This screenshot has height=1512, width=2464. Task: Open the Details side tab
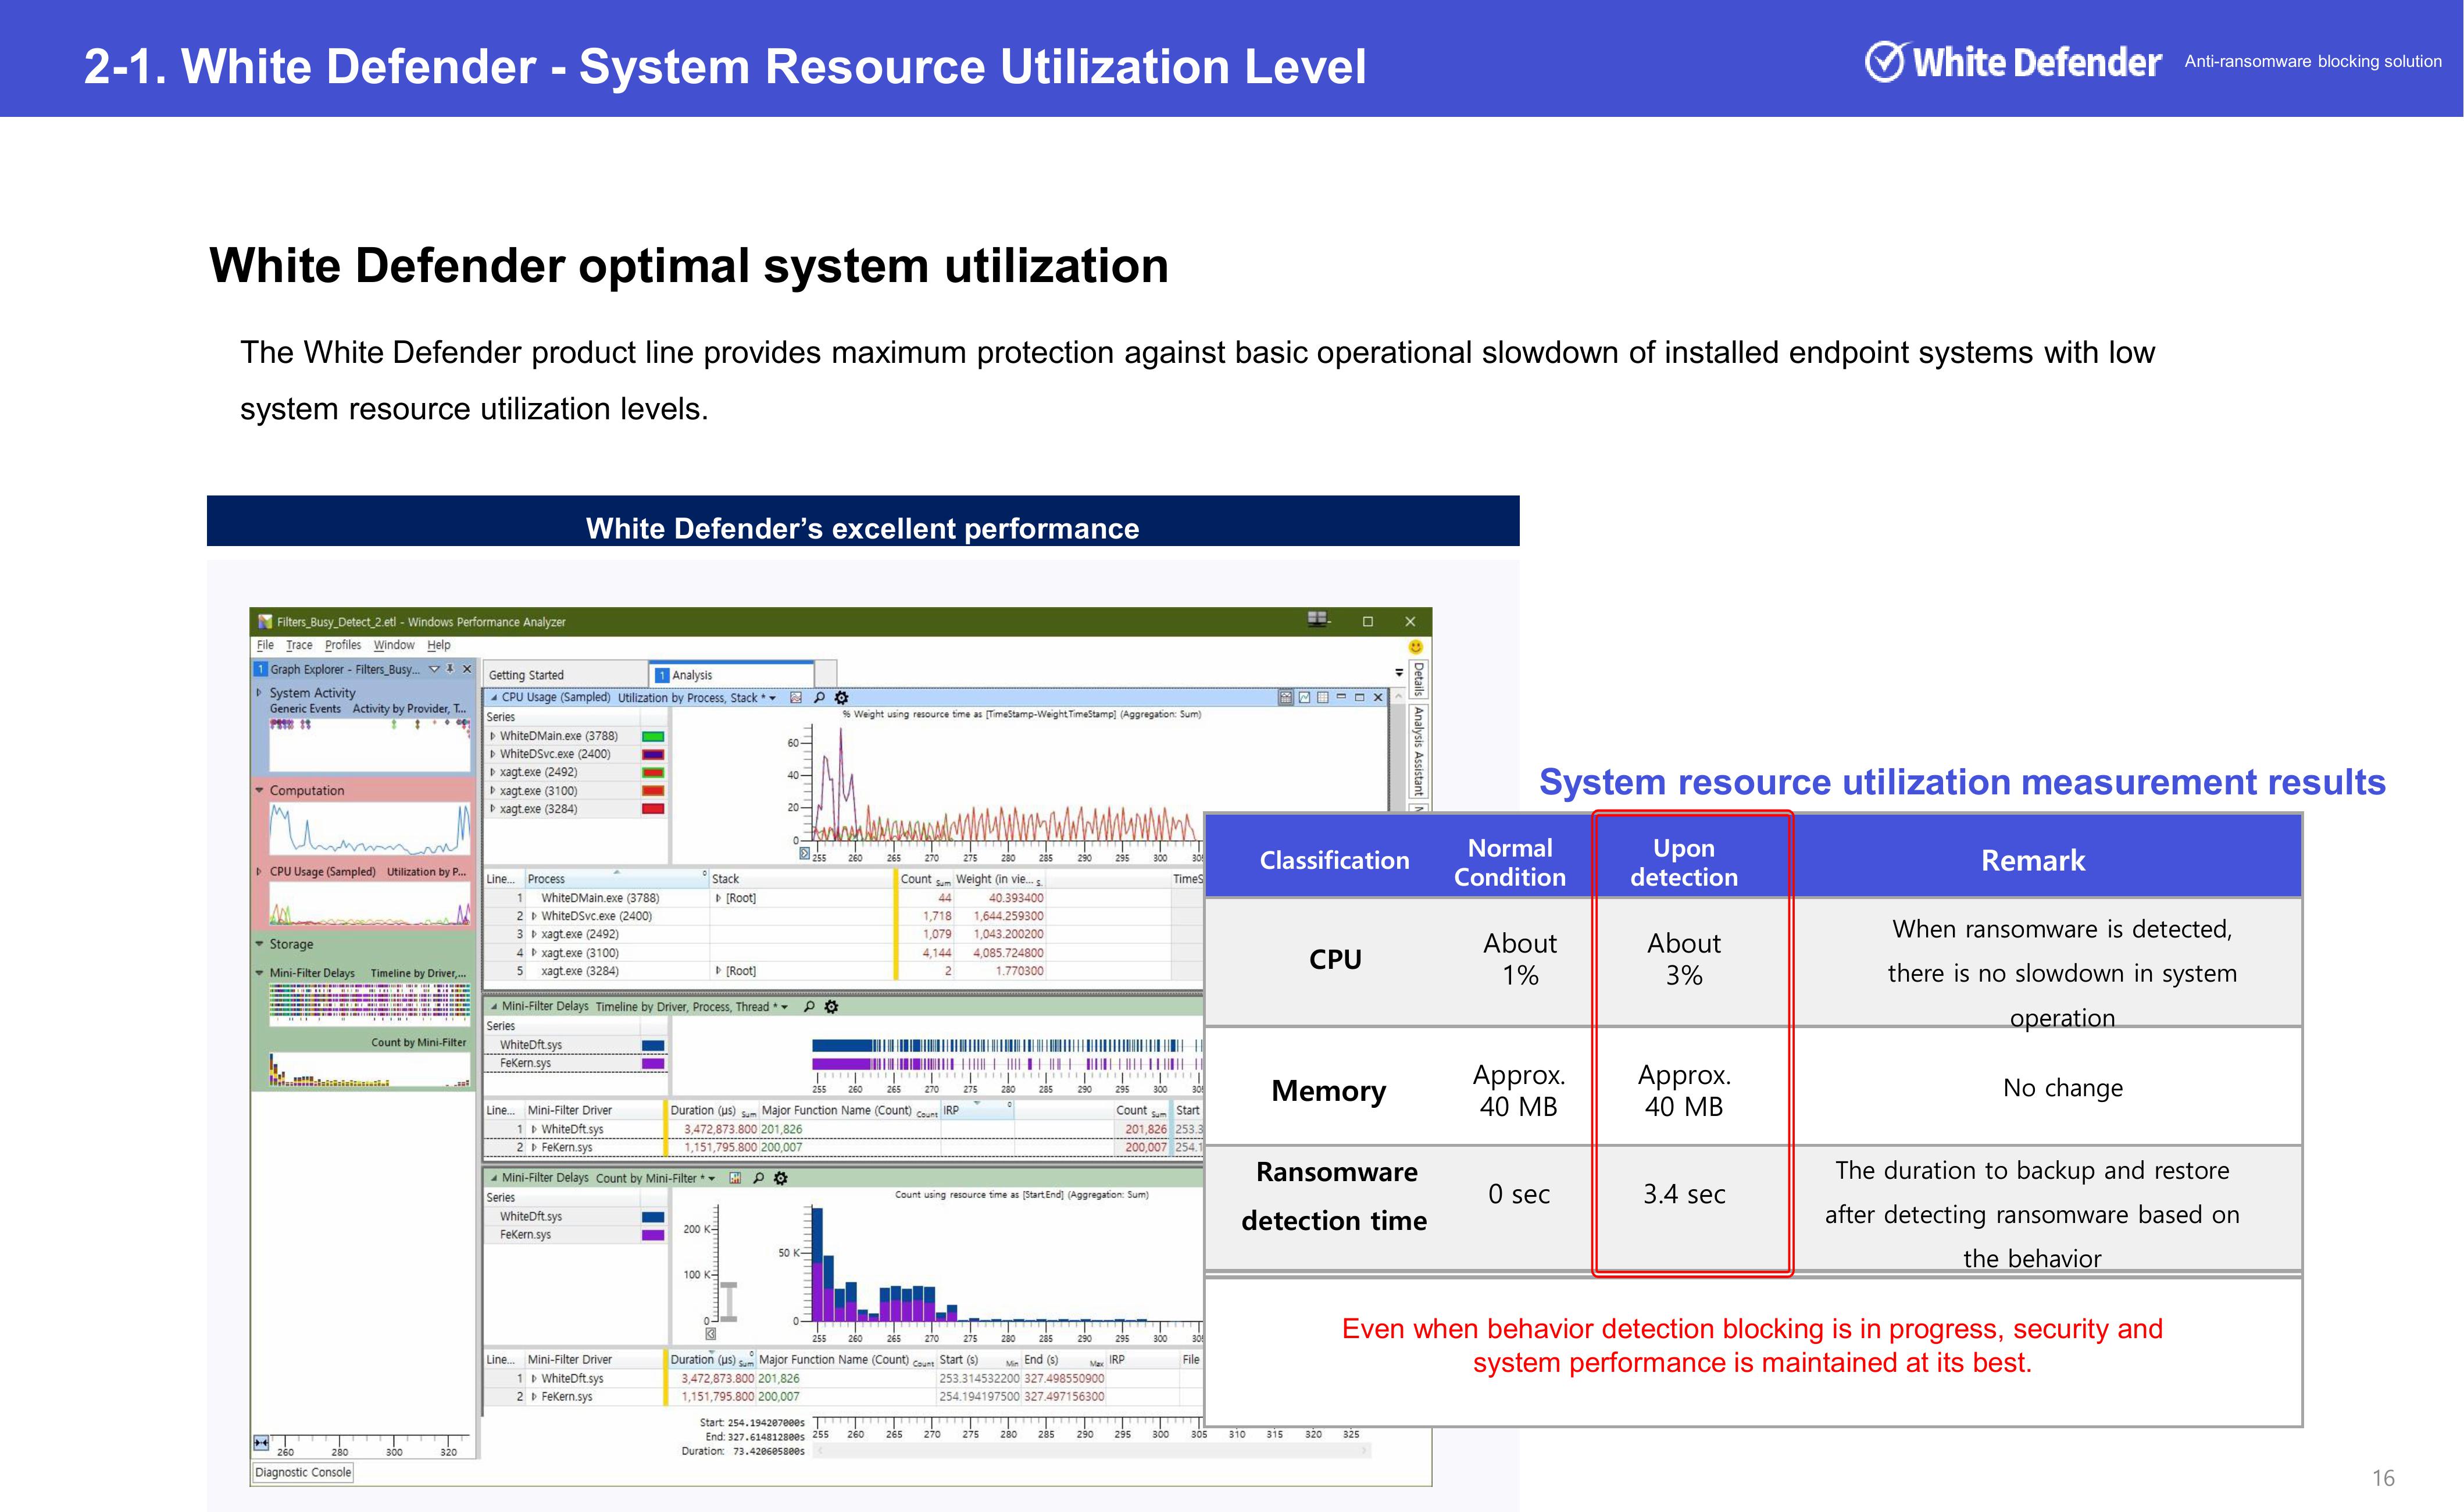[1418, 679]
